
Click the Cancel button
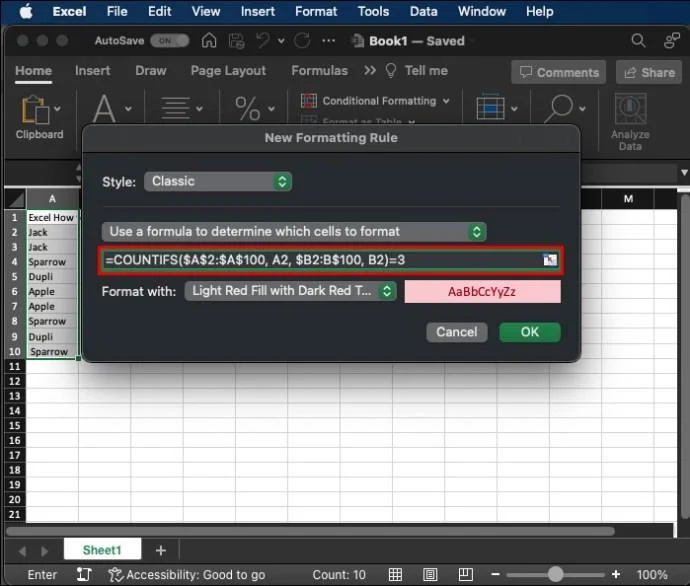pyautogui.click(x=456, y=332)
